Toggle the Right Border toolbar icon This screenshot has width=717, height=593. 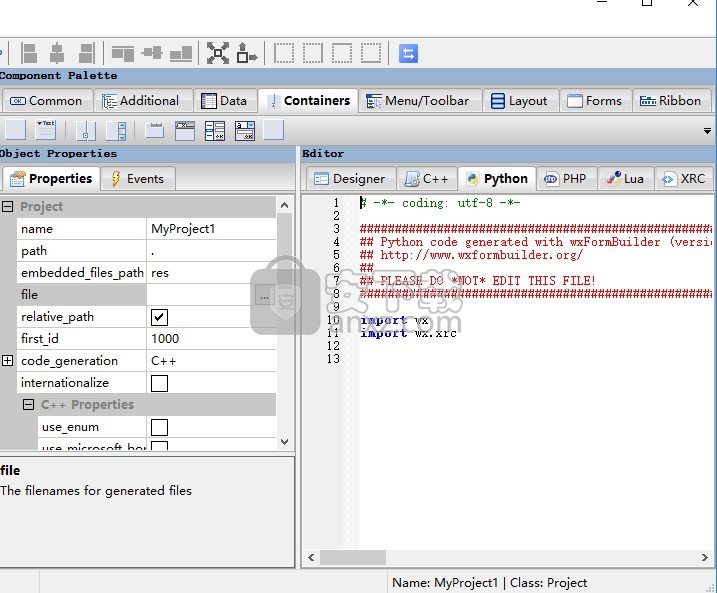313,53
